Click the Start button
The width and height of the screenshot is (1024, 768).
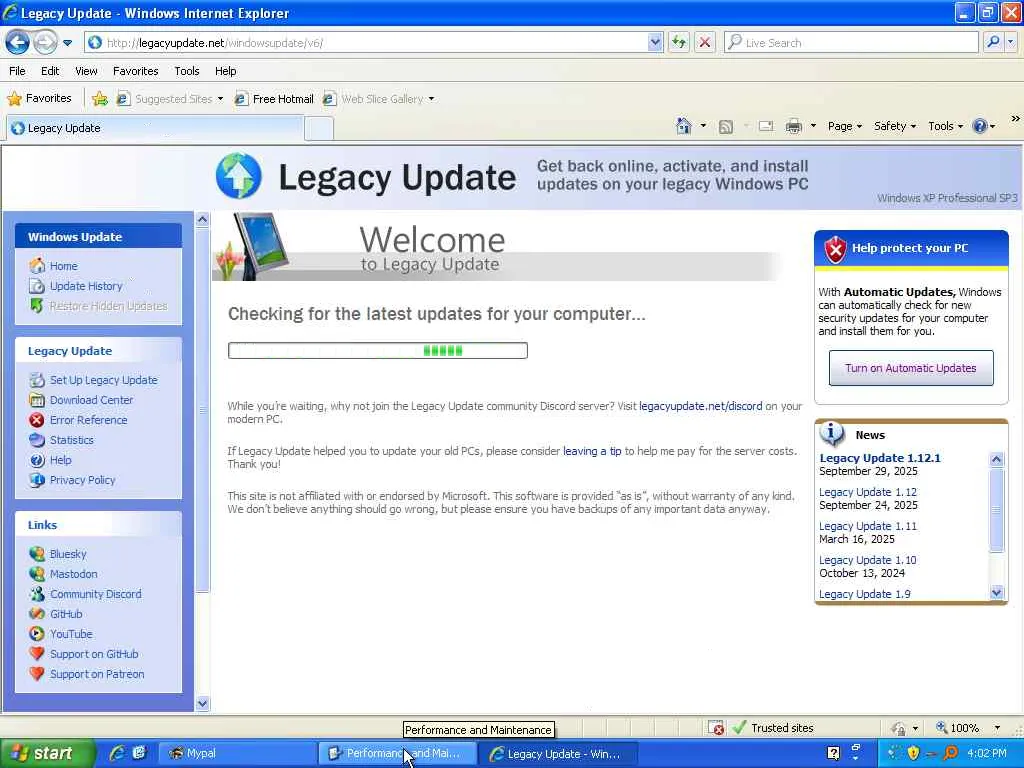(x=47, y=754)
